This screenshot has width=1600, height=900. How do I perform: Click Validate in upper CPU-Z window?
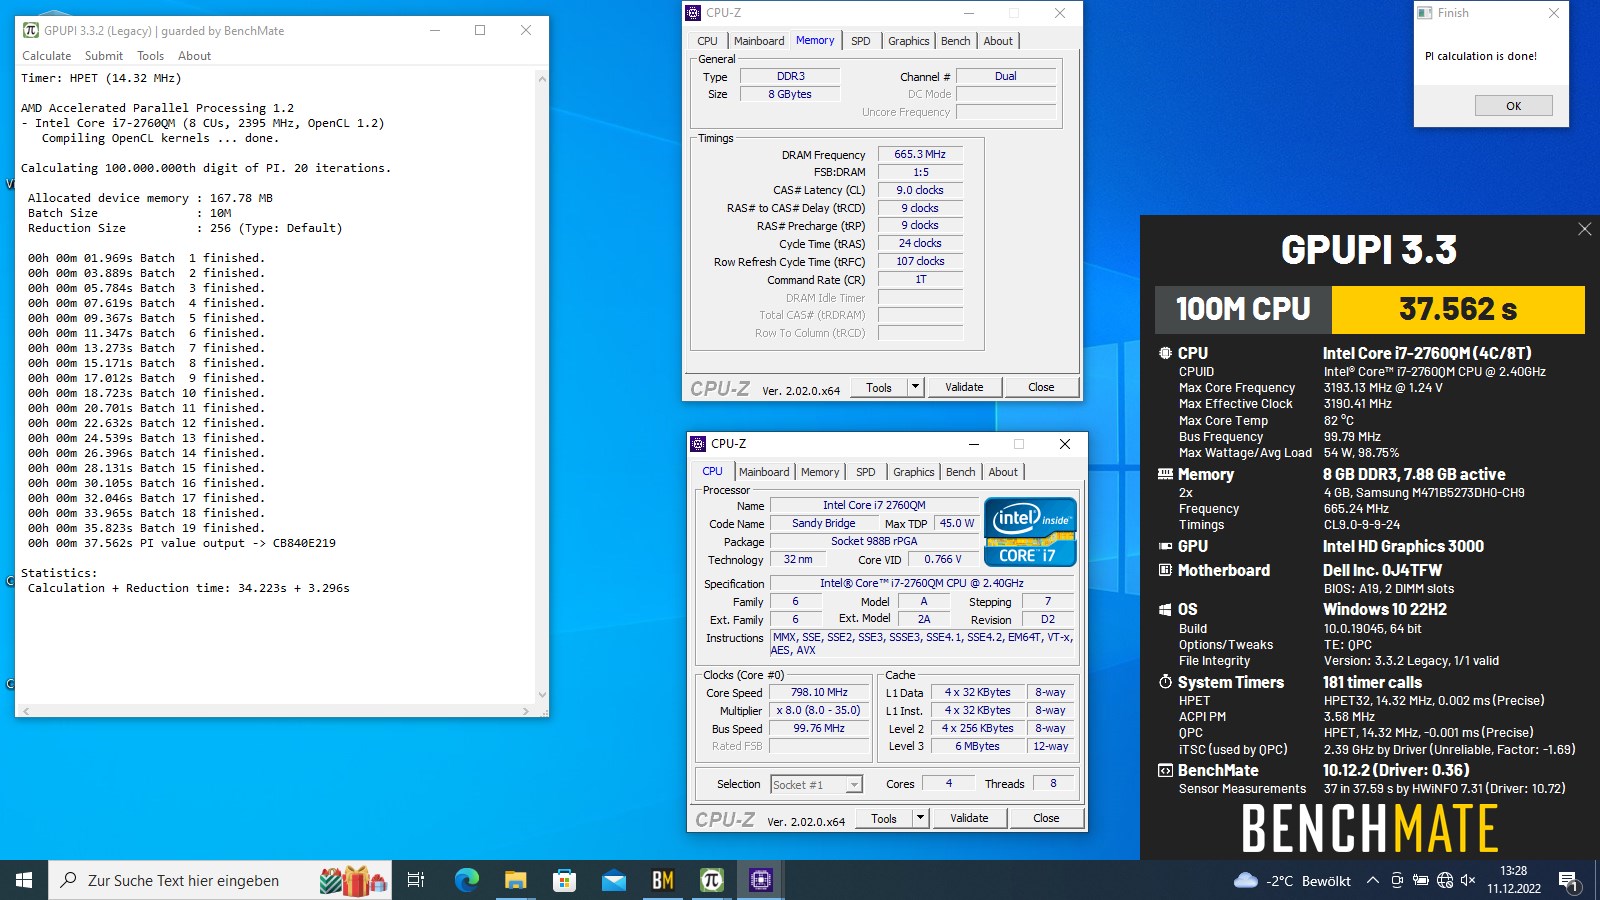click(x=964, y=387)
